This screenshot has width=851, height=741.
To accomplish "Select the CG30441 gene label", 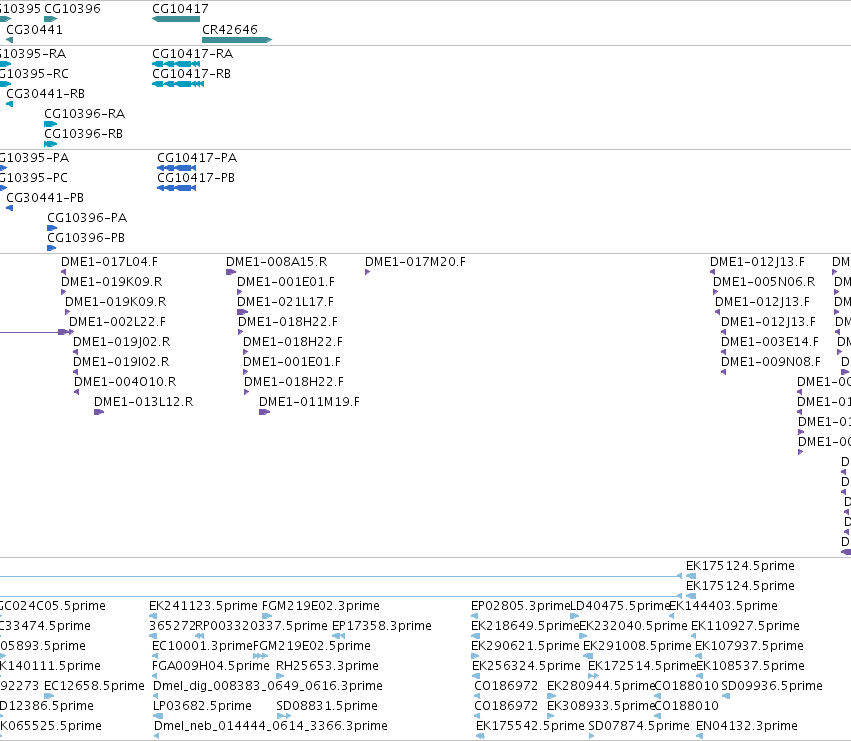I will click(34, 29).
